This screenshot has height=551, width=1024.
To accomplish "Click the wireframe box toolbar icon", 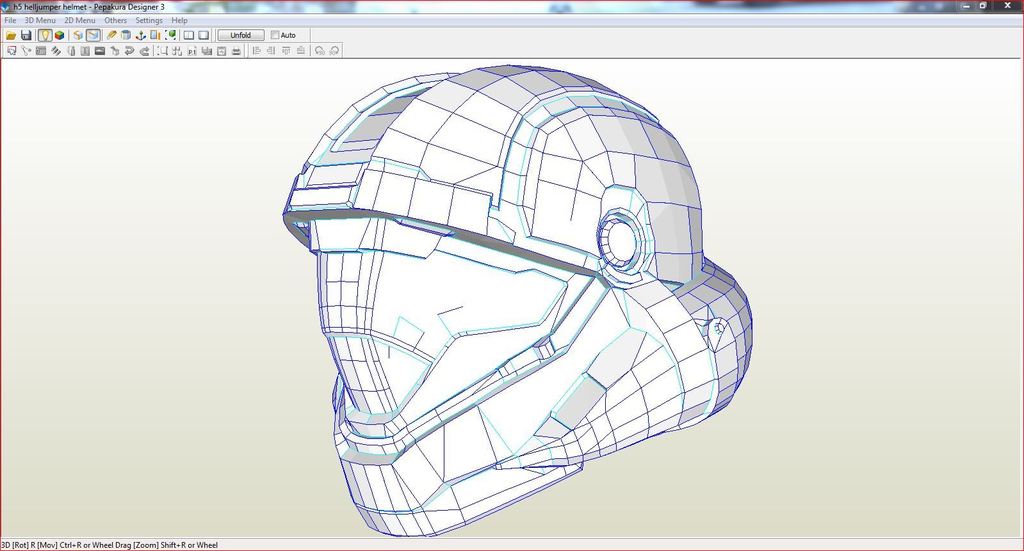I will (78, 35).
